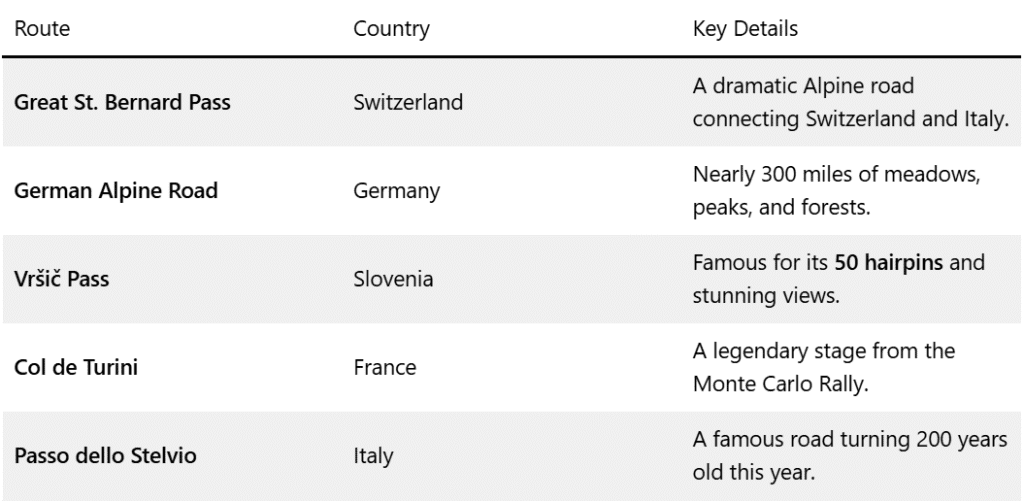Click the Key Details column header

point(745,29)
